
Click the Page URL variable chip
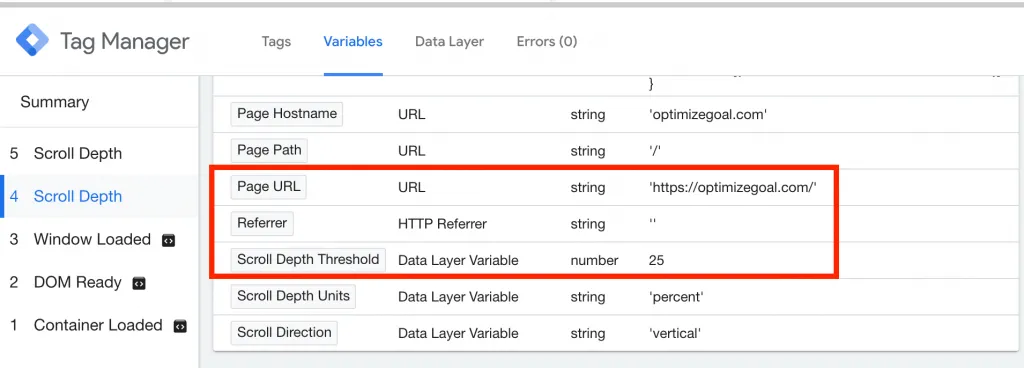(268, 187)
